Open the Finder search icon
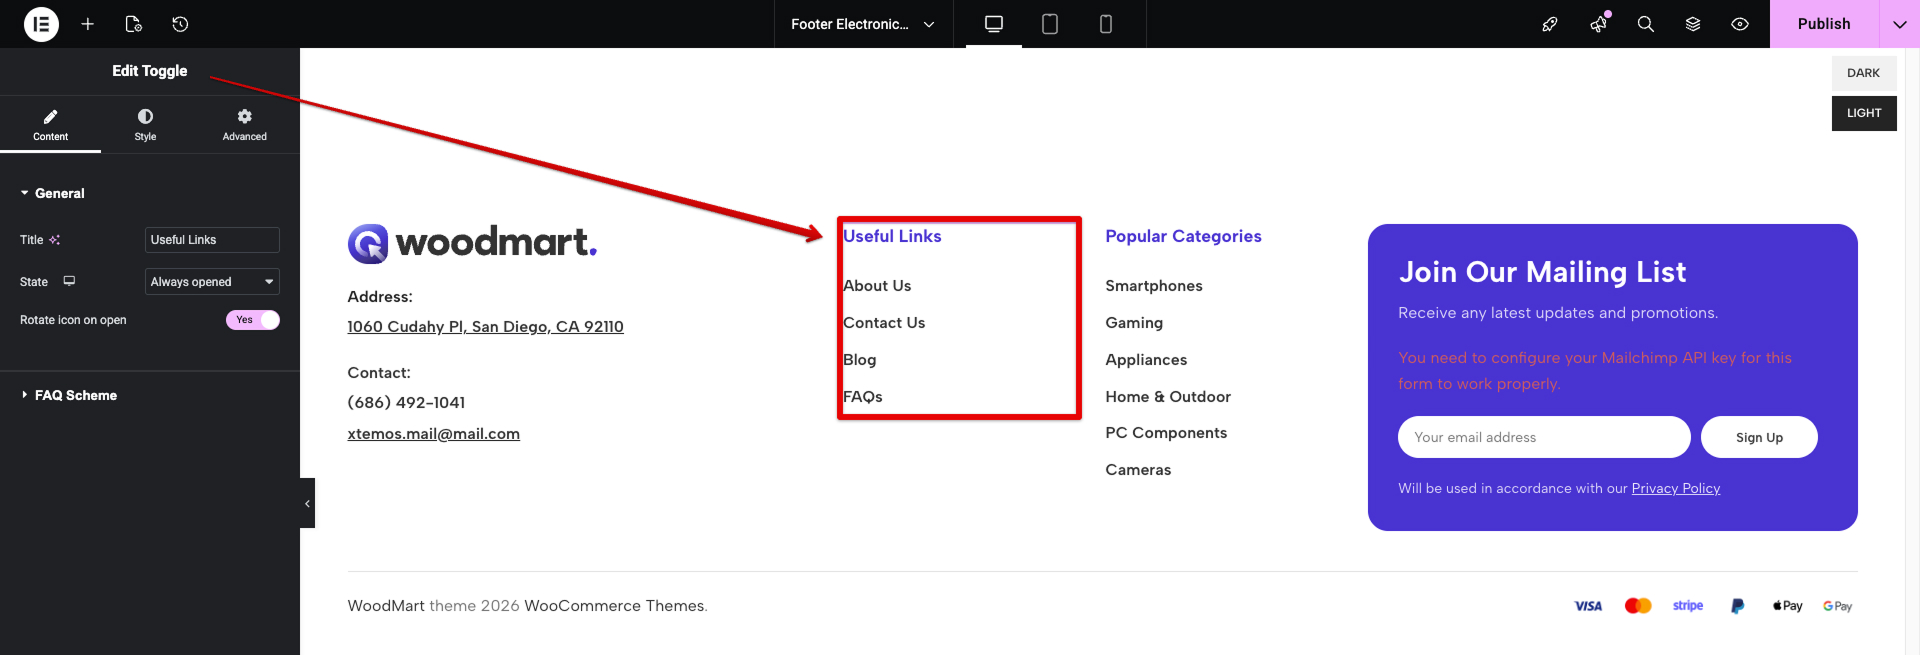This screenshot has width=1920, height=655. (x=1645, y=24)
